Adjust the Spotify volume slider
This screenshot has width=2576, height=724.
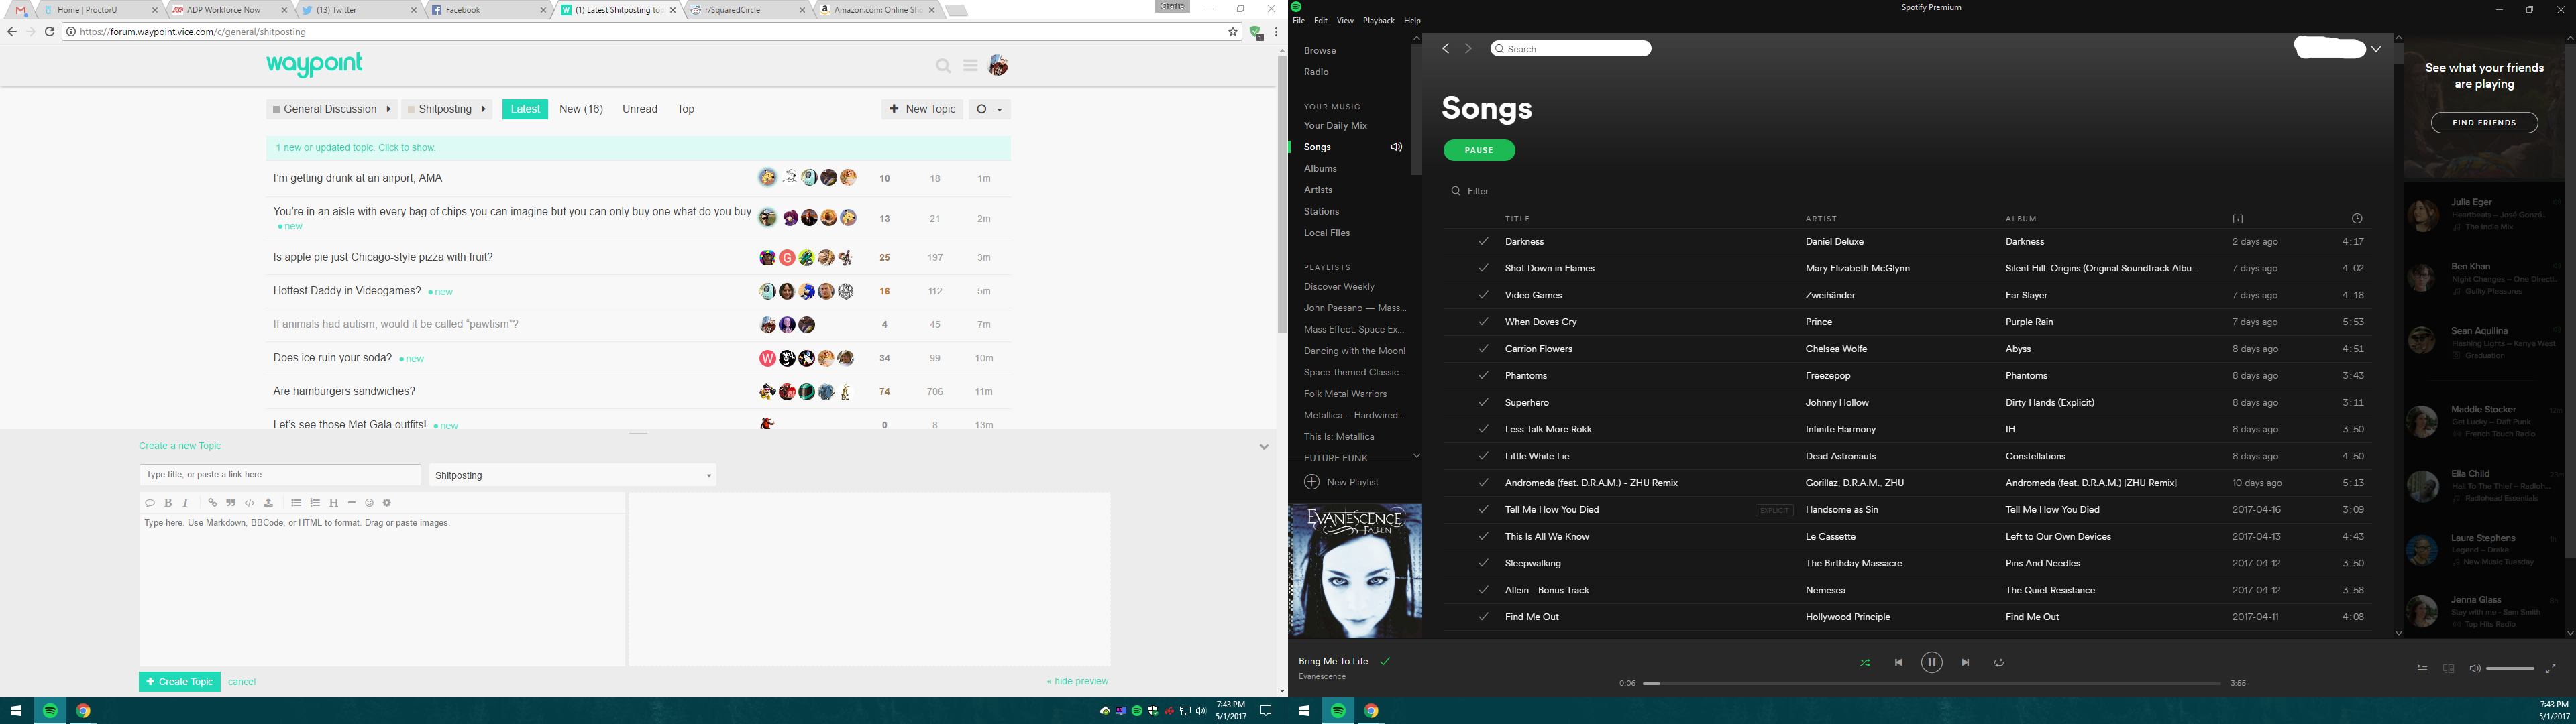coord(2509,669)
